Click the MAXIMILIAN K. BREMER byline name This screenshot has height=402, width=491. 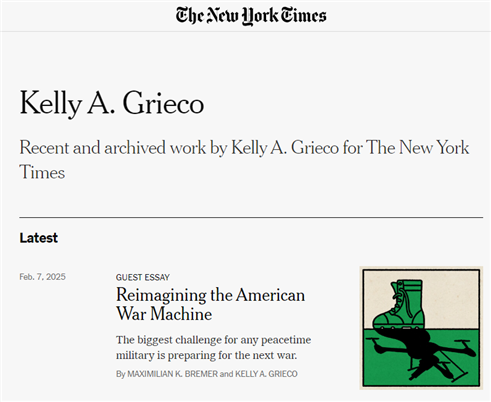[x=172, y=374]
